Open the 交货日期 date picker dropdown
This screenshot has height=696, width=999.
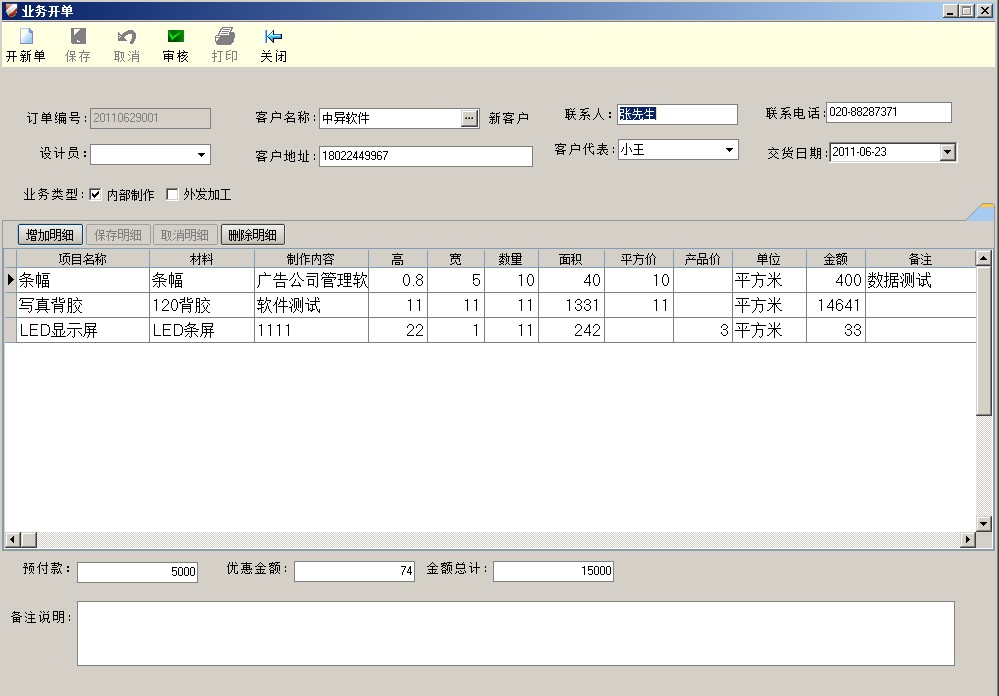948,153
